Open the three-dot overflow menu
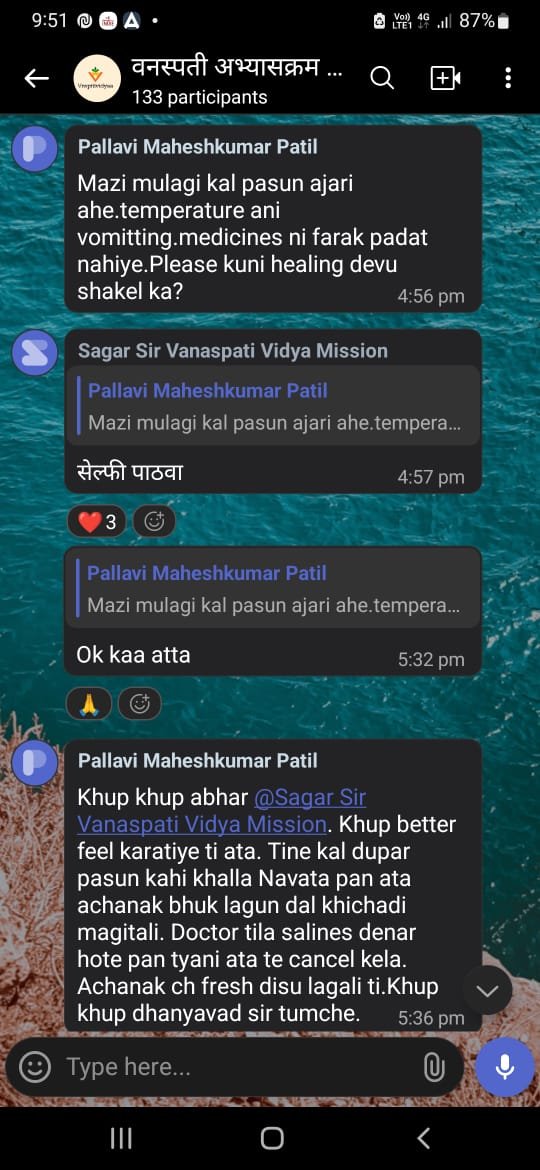540x1170 pixels. click(x=508, y=78)
